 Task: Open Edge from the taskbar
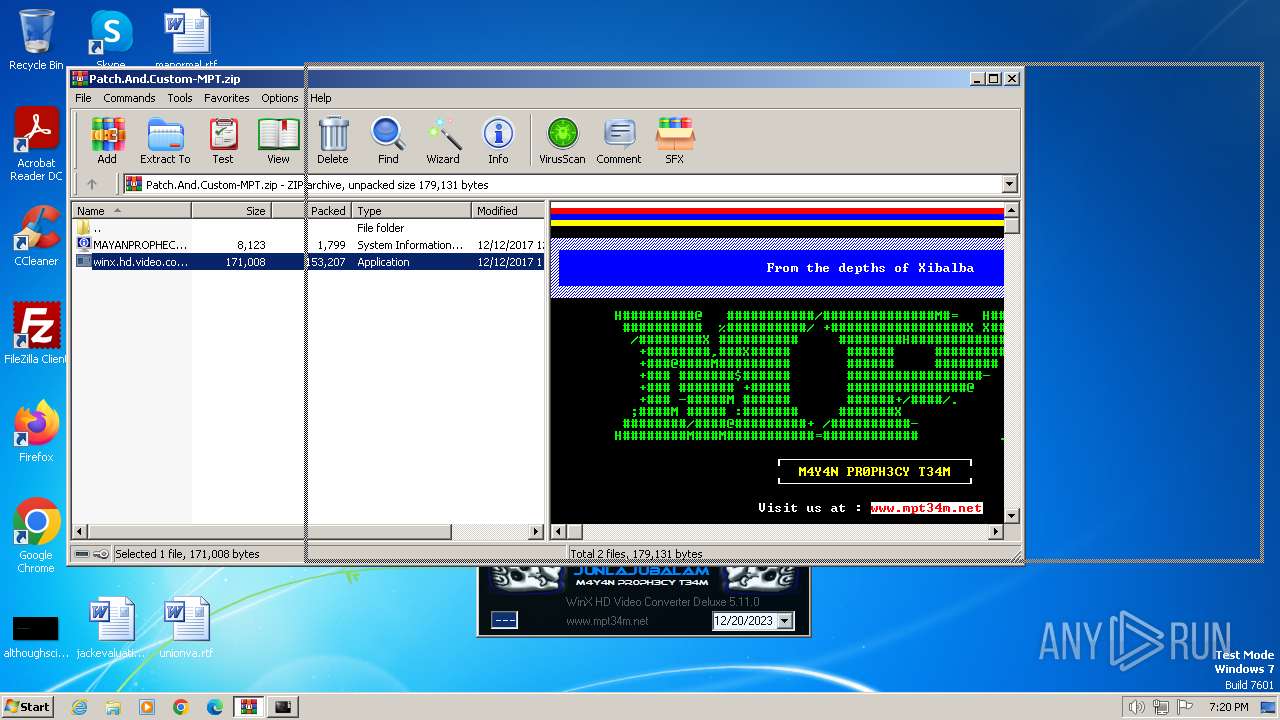[215, 707]
